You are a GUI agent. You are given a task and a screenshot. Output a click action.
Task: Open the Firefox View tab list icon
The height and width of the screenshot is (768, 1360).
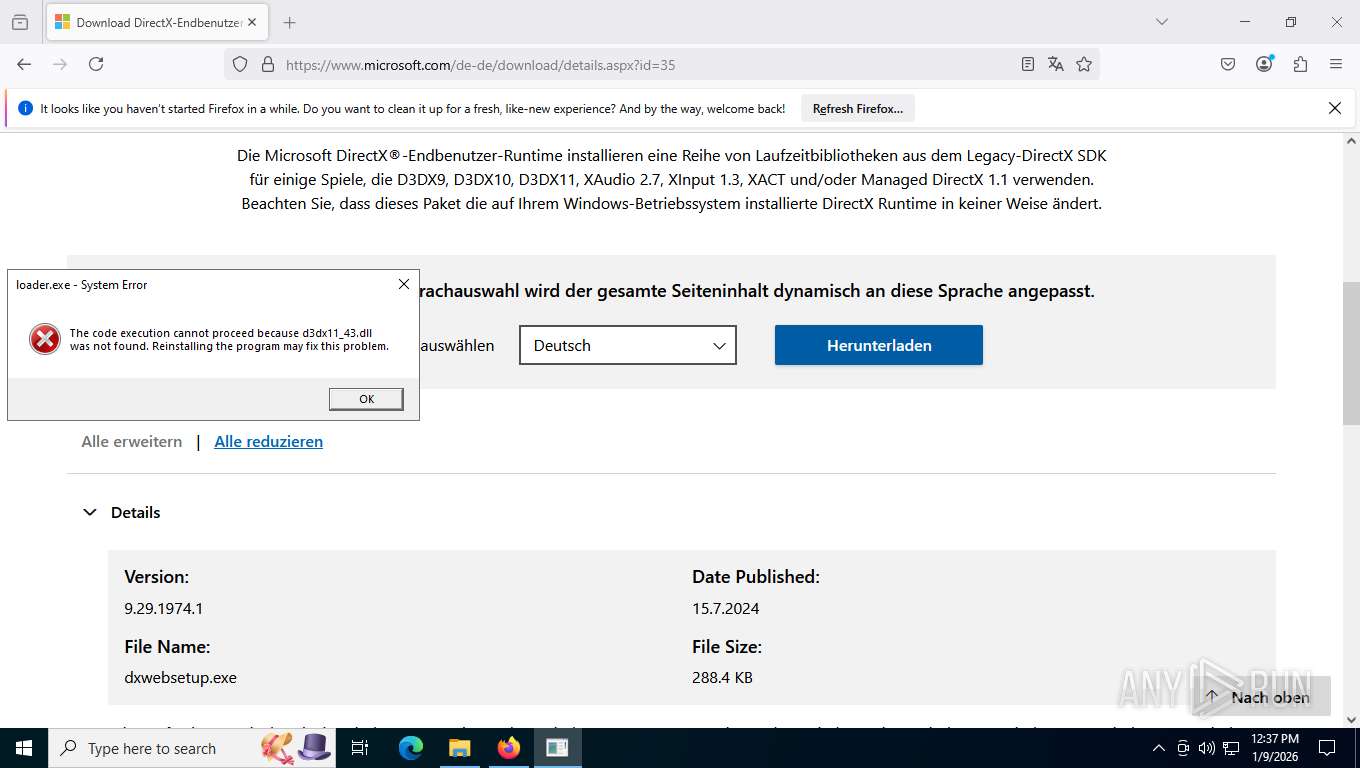20,22
